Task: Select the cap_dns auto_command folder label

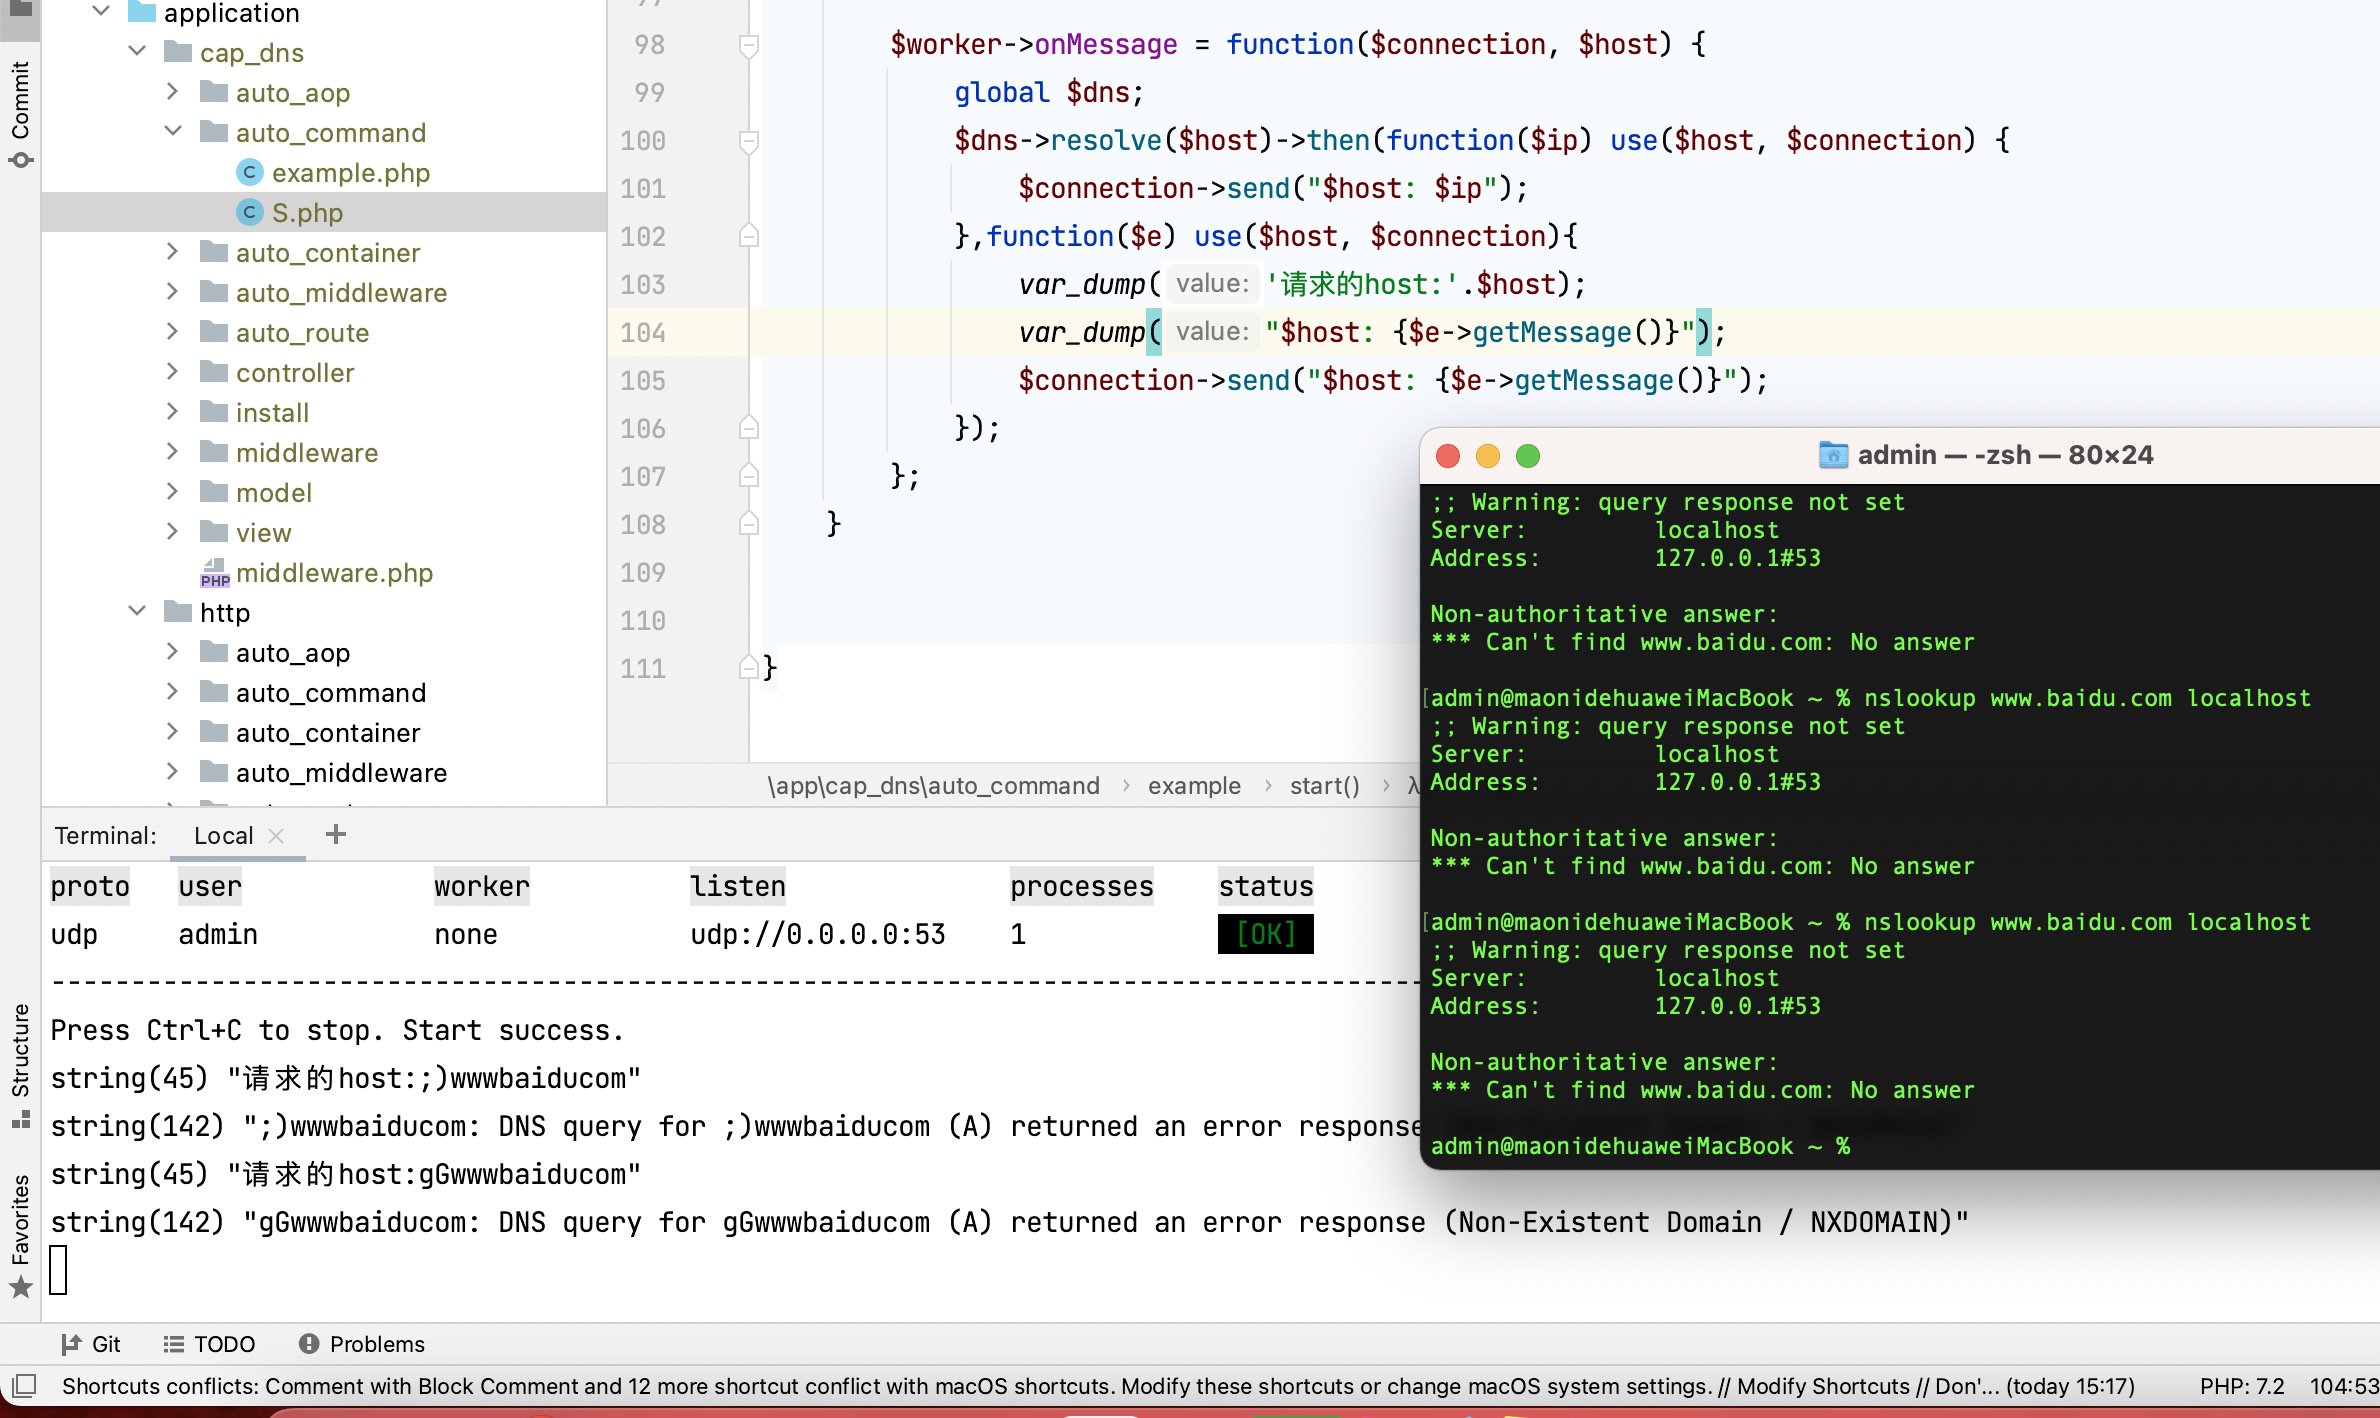Action: tap(331, 133)
